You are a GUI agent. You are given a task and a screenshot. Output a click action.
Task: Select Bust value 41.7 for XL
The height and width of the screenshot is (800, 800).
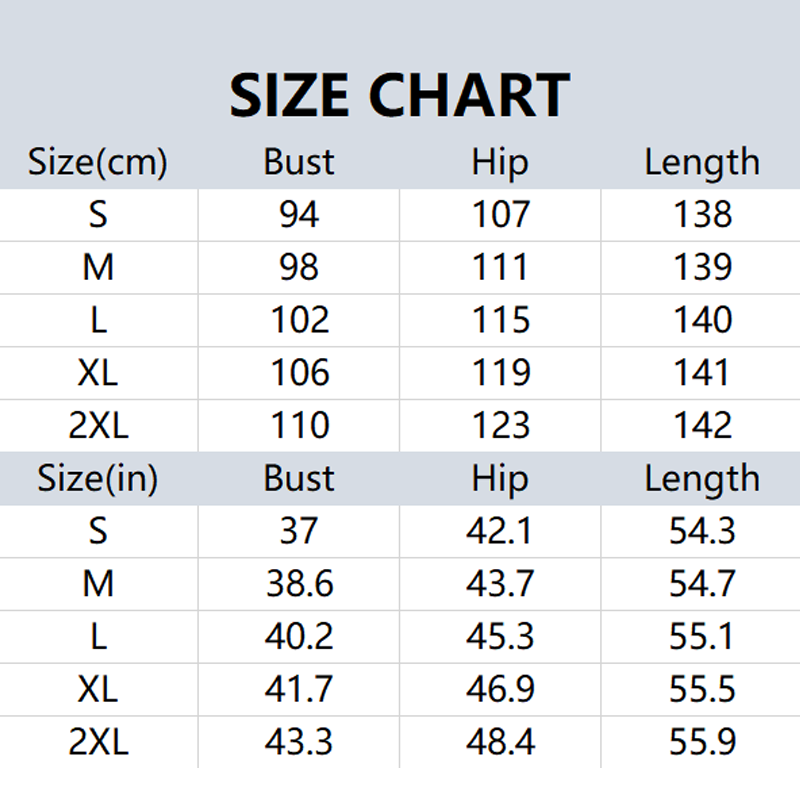[299, 689]
